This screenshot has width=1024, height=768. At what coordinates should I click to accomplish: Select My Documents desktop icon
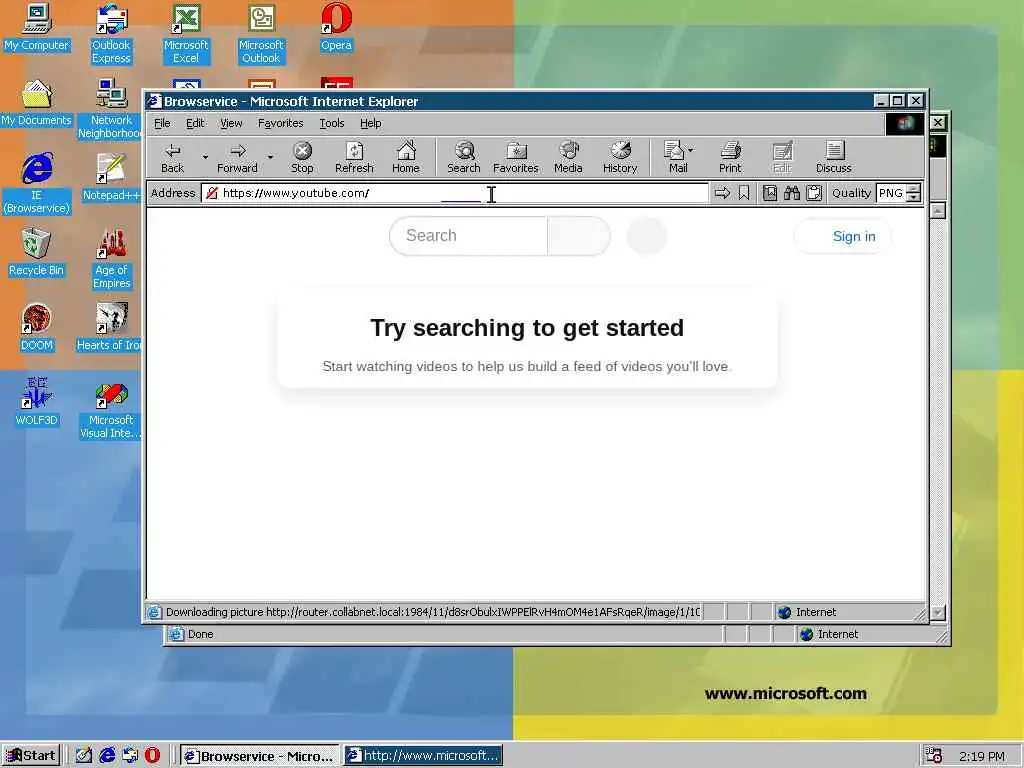pos(37,103)
